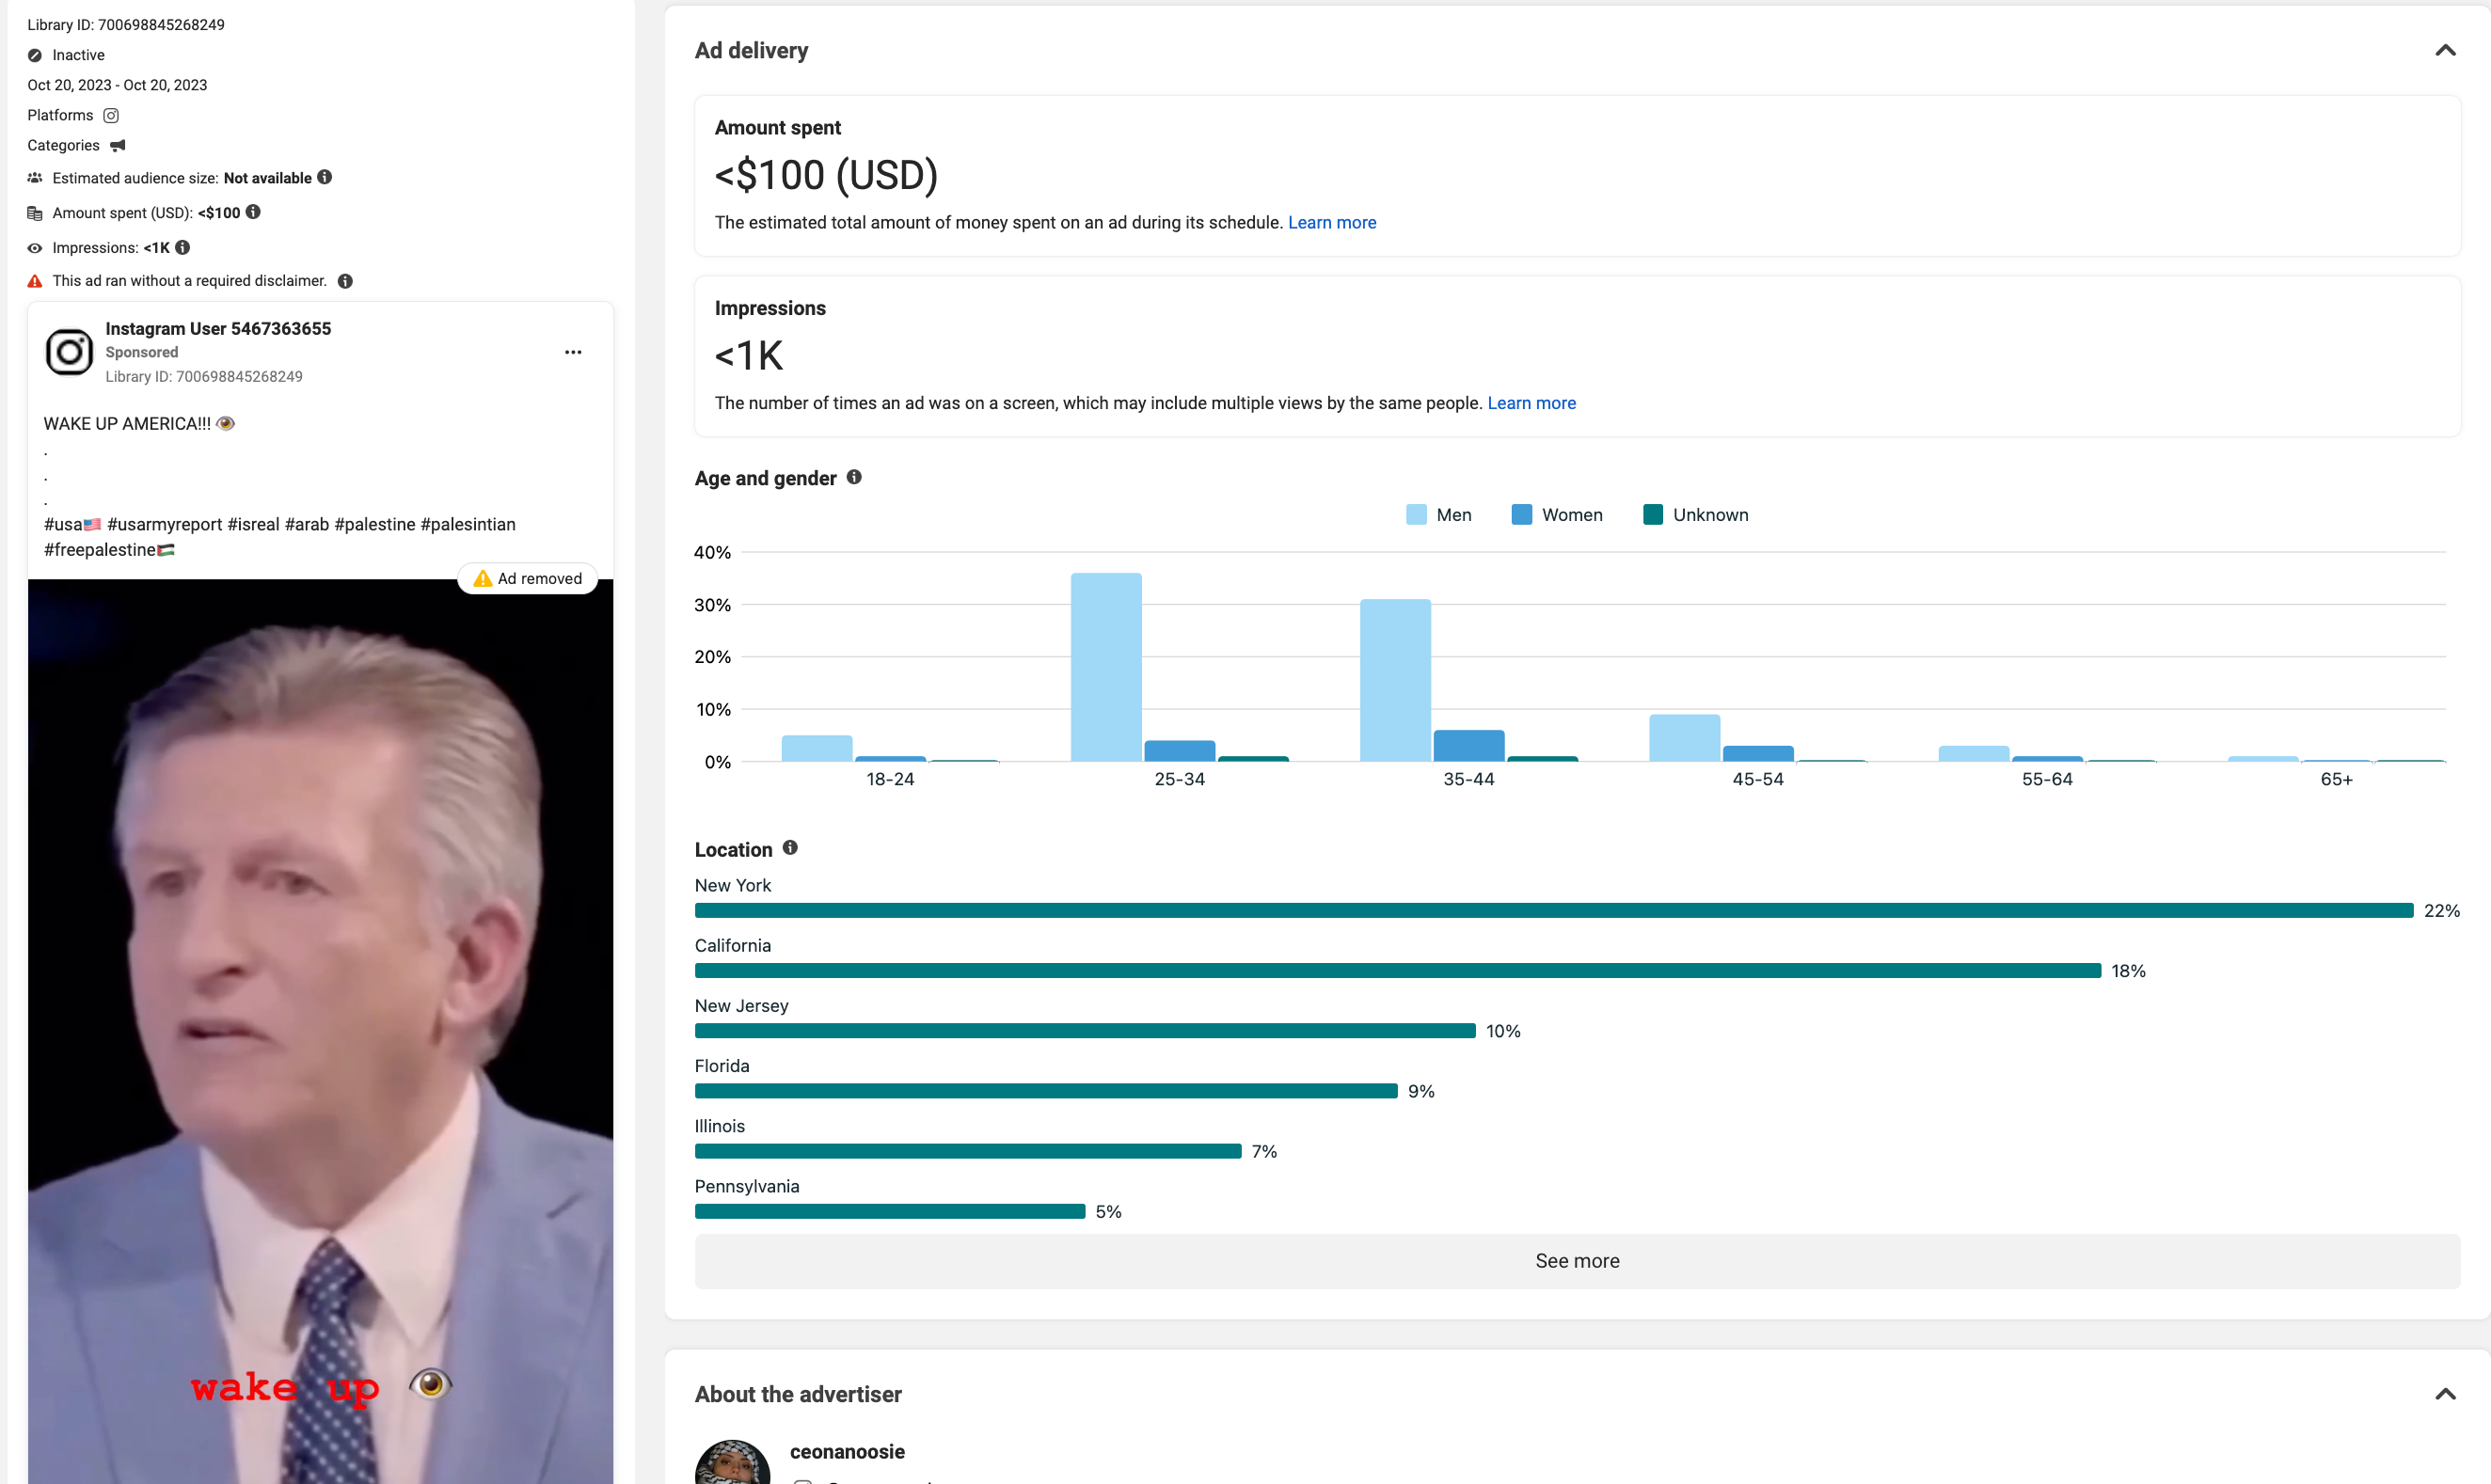Click the Age and gender info icon
2491x1484 pixels.
(x=854, y=477)
